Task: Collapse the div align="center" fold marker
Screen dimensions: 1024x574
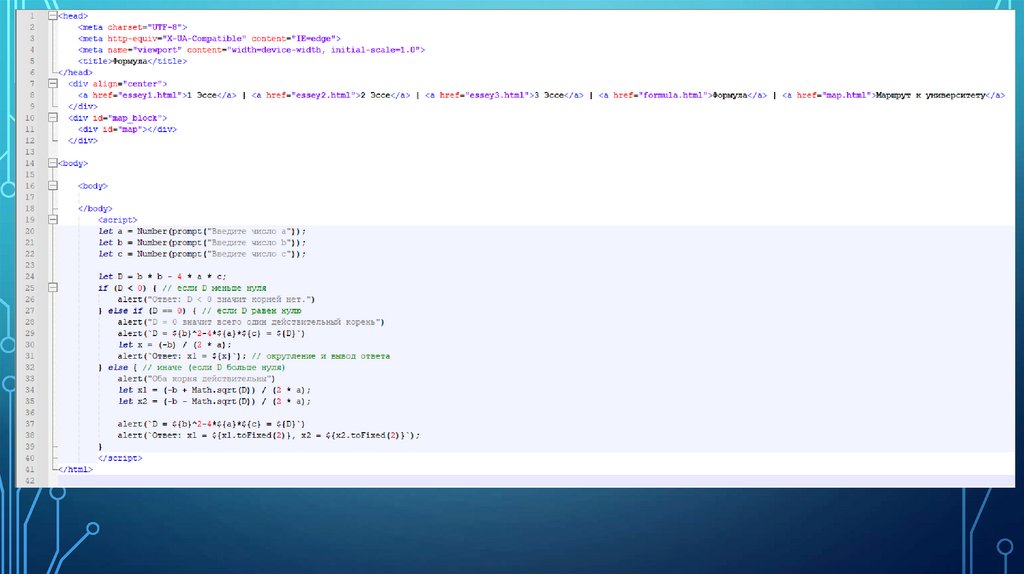Action: [x=53, y=83]
